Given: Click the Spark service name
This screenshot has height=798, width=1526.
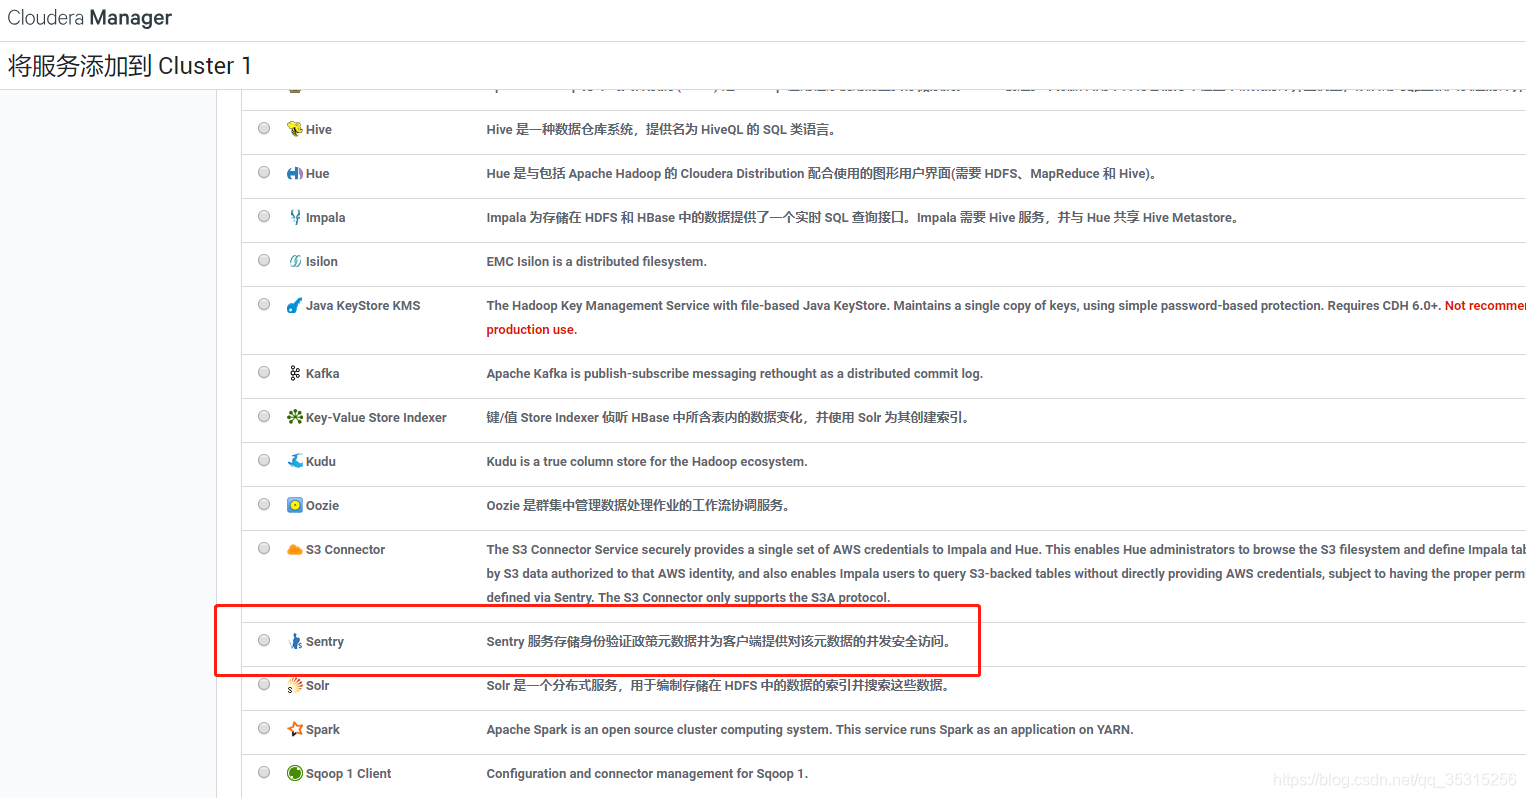Looking at the screenshot, I should click(x=323, y=729).
